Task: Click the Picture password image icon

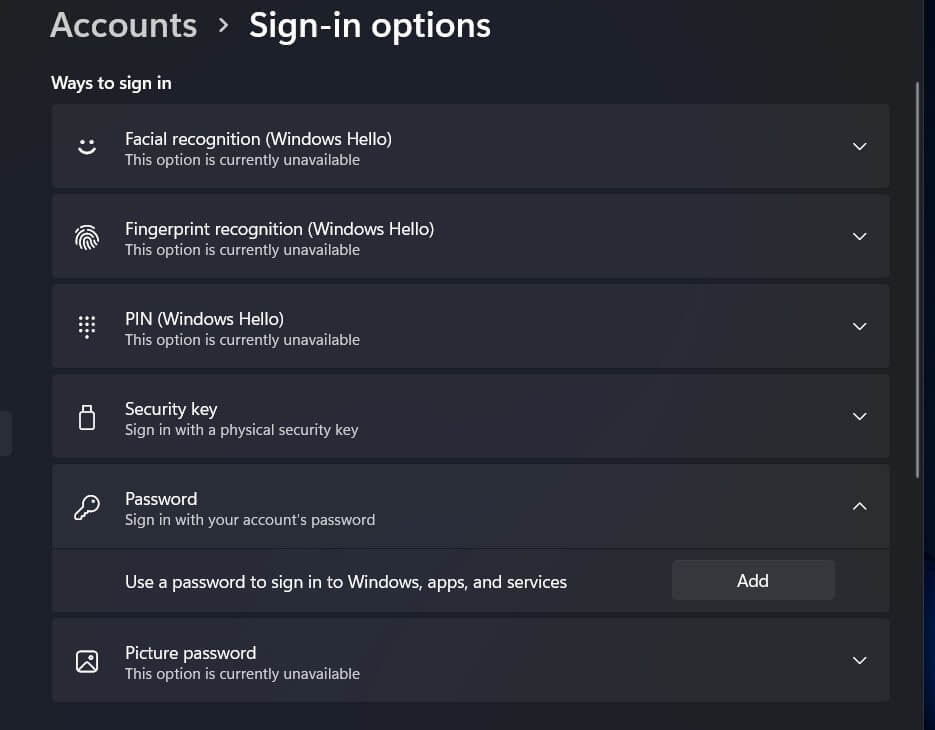Action: point(87,661)
